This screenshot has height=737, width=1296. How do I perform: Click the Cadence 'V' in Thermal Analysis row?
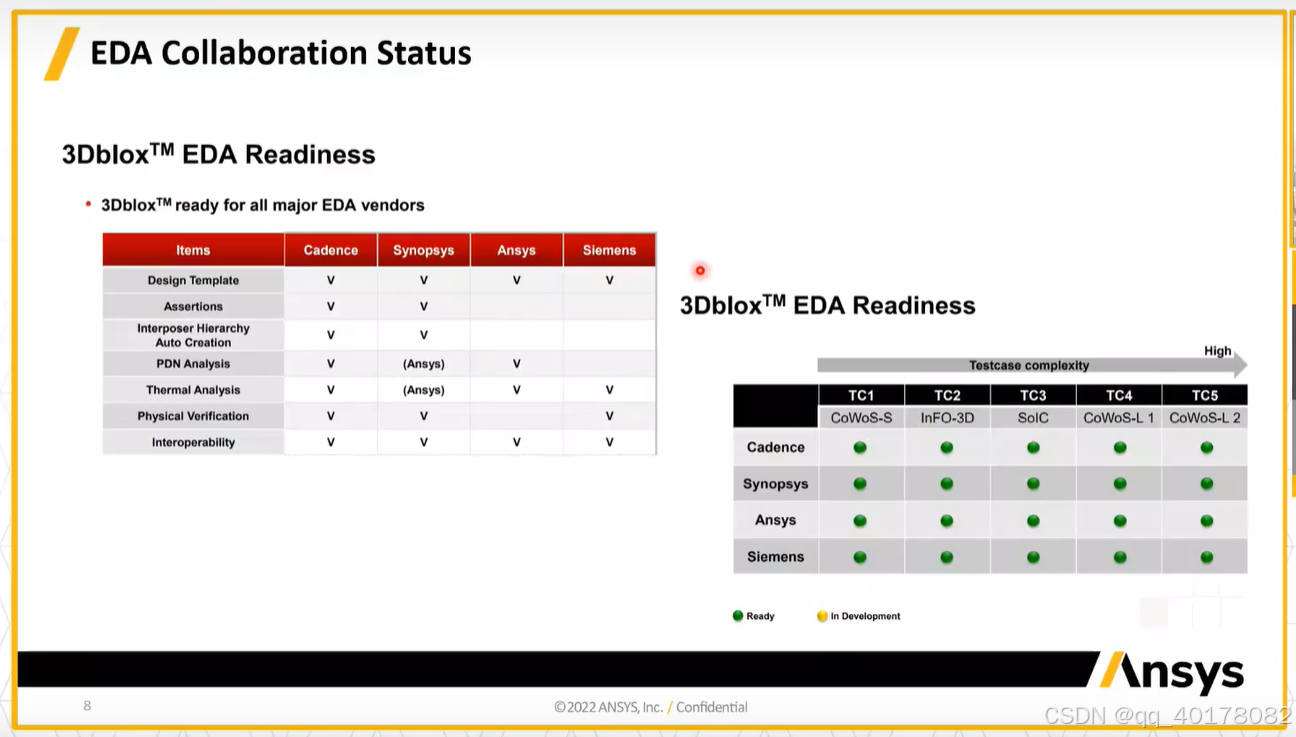[331, 390]
